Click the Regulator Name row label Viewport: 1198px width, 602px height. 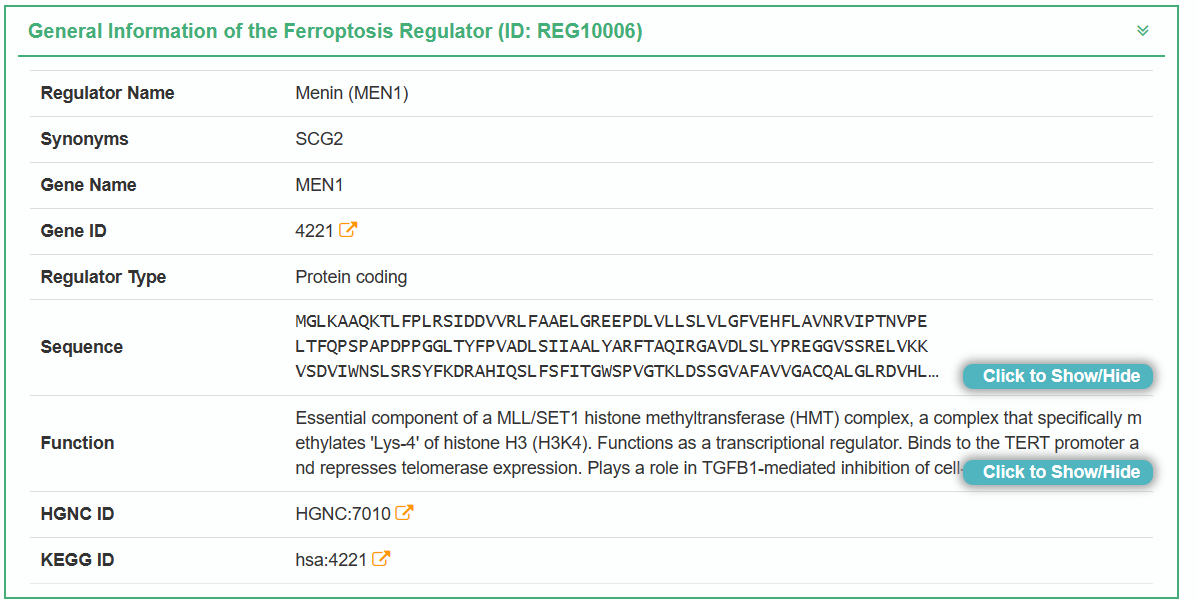pyautogui.click(x=107, y=93)
